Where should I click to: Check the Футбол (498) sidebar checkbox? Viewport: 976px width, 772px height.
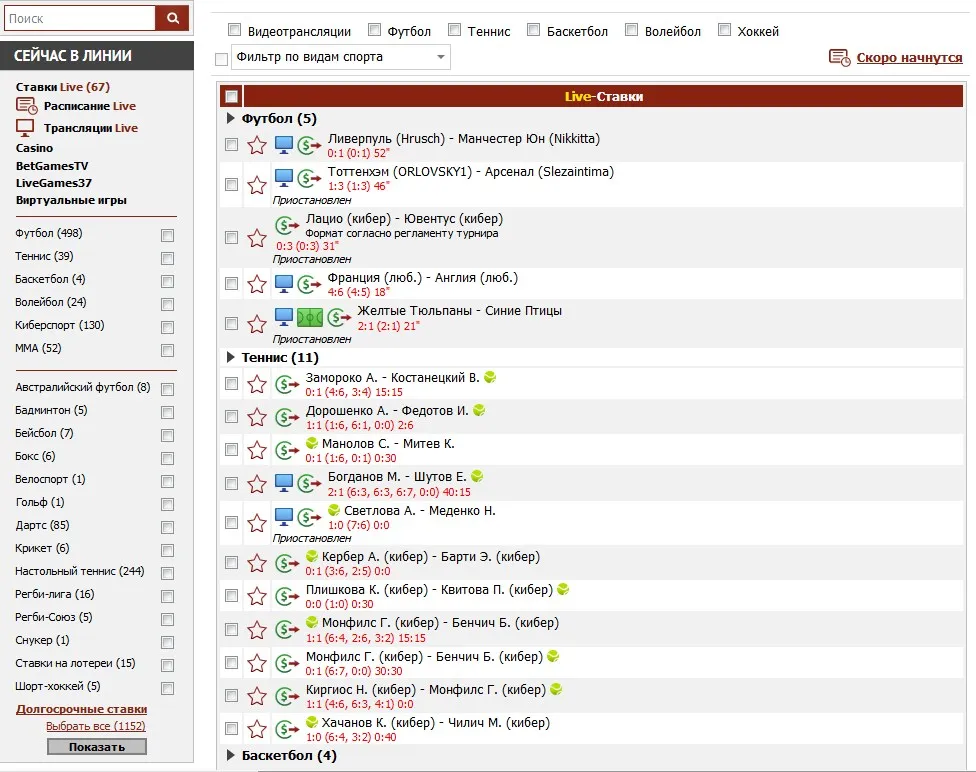click(167, 235)
